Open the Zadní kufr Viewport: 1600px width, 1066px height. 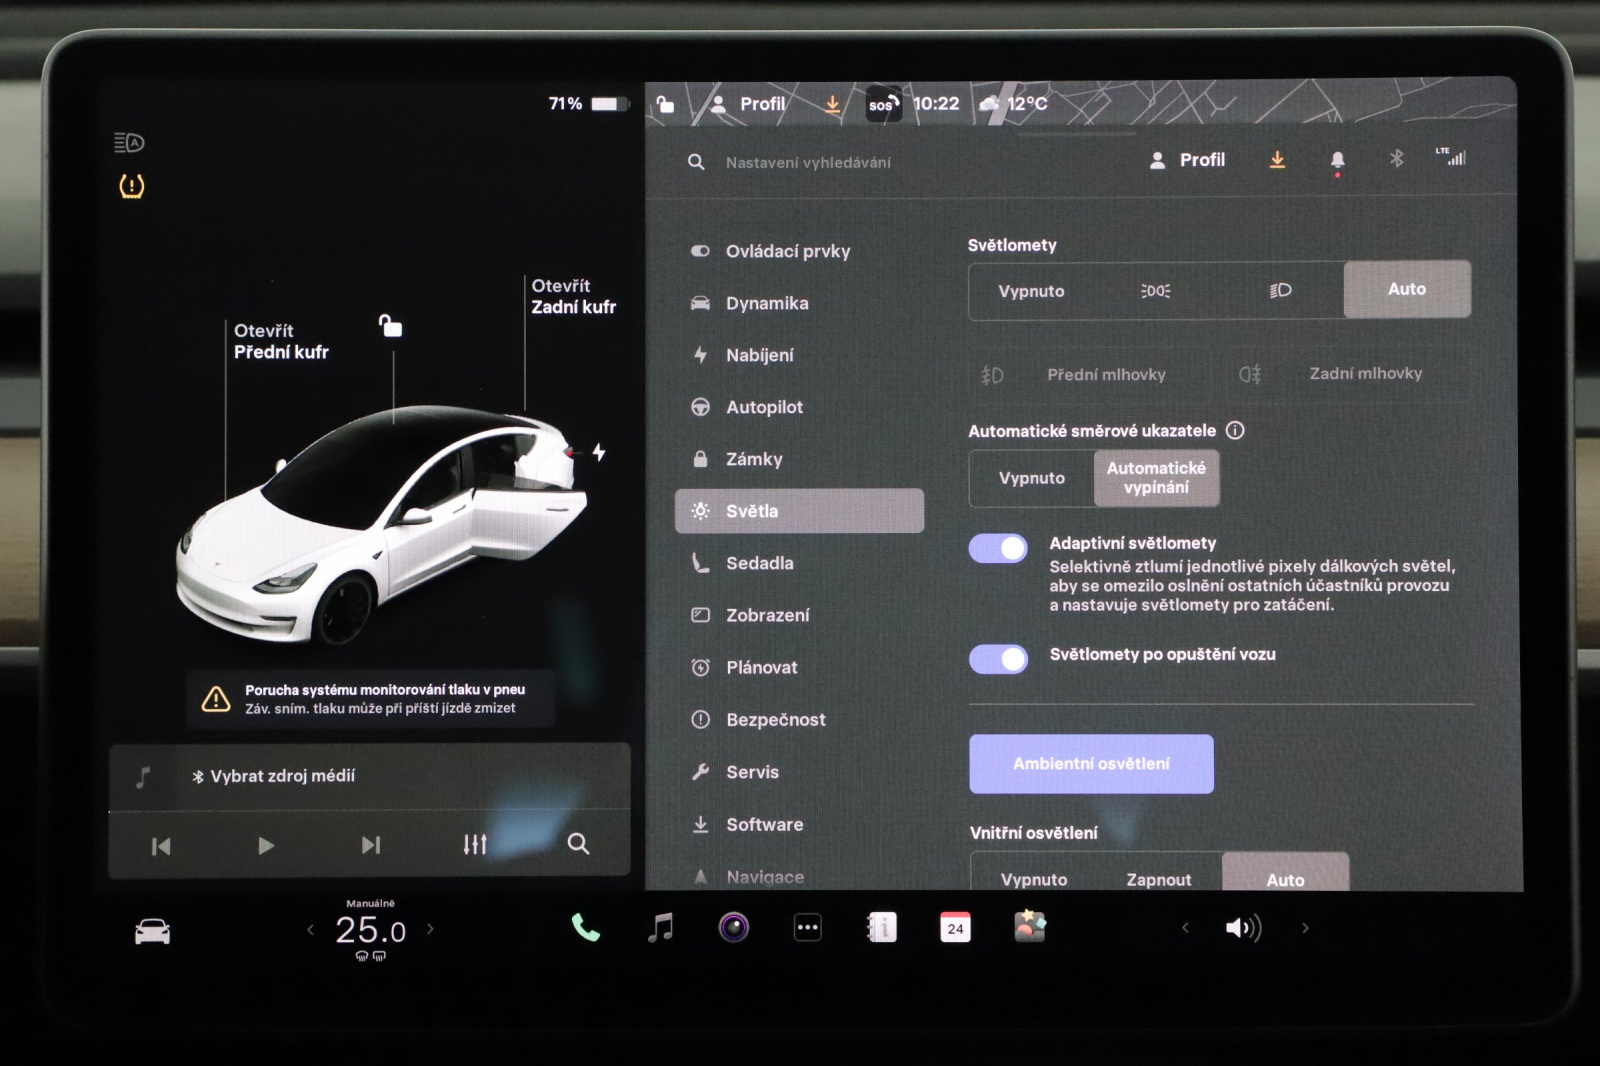click(x=573, y=297)
